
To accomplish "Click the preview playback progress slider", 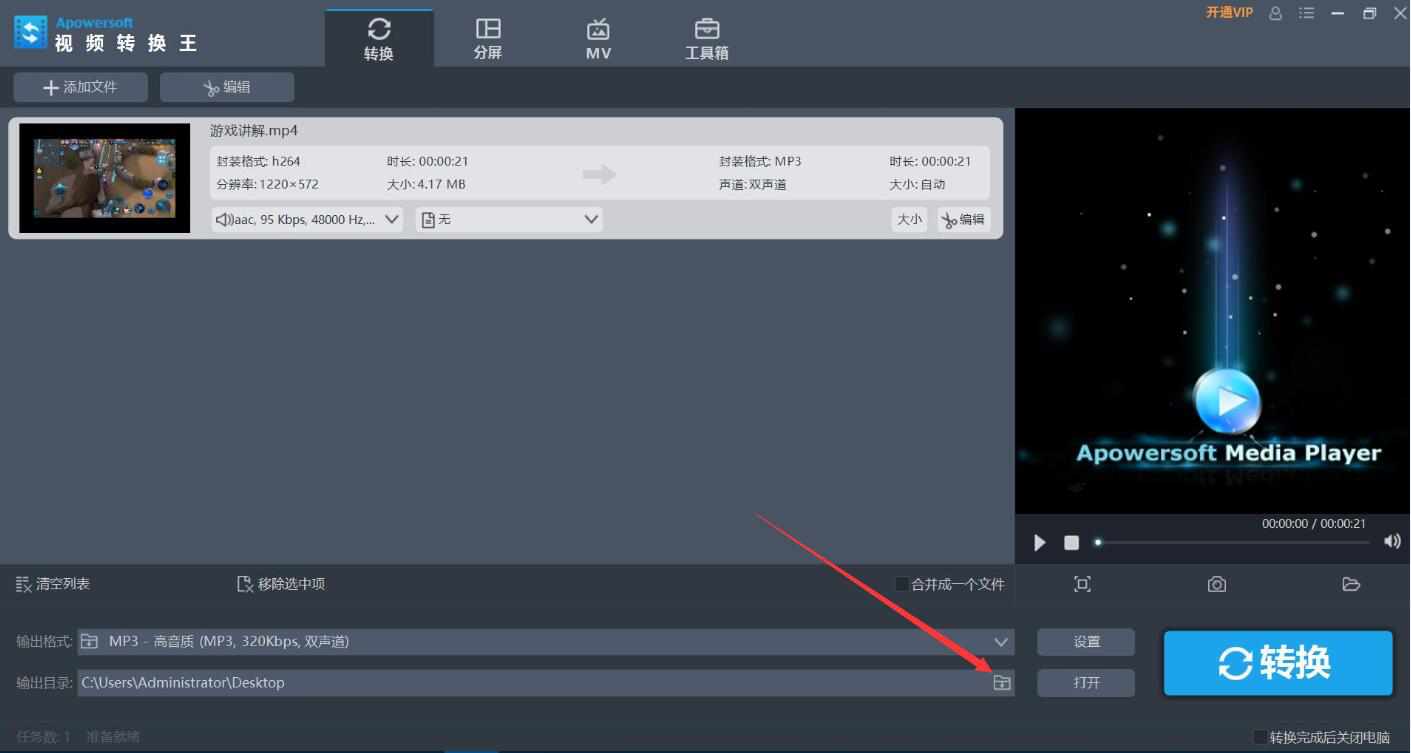I will click(x=1232, y=542).
